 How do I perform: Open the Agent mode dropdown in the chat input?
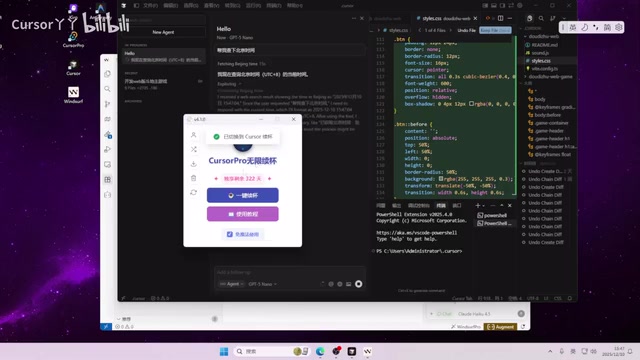pos(231,284)
